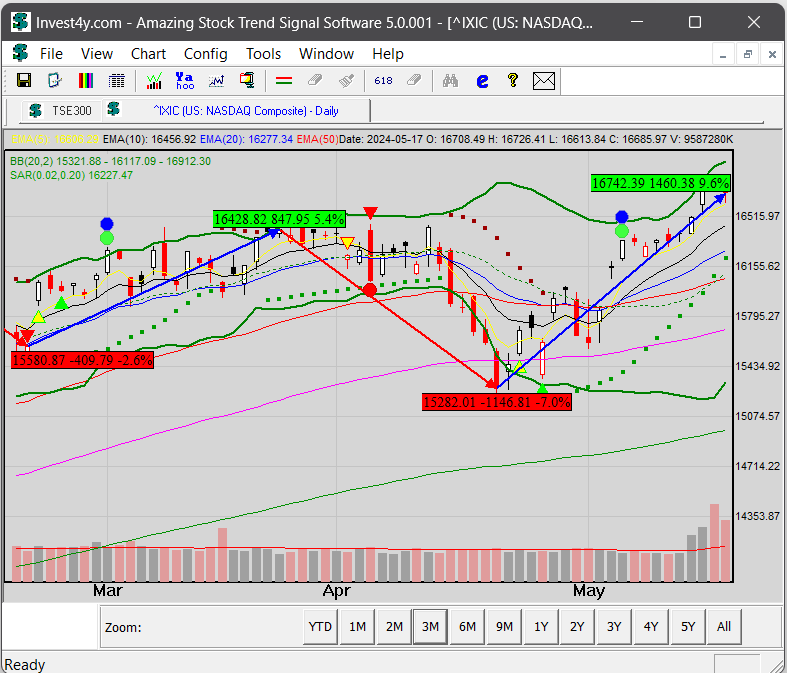The height and width of the screenshot is (673, 787).
Task: Click the data table grid icon
Action: click(x=117, y=81)
